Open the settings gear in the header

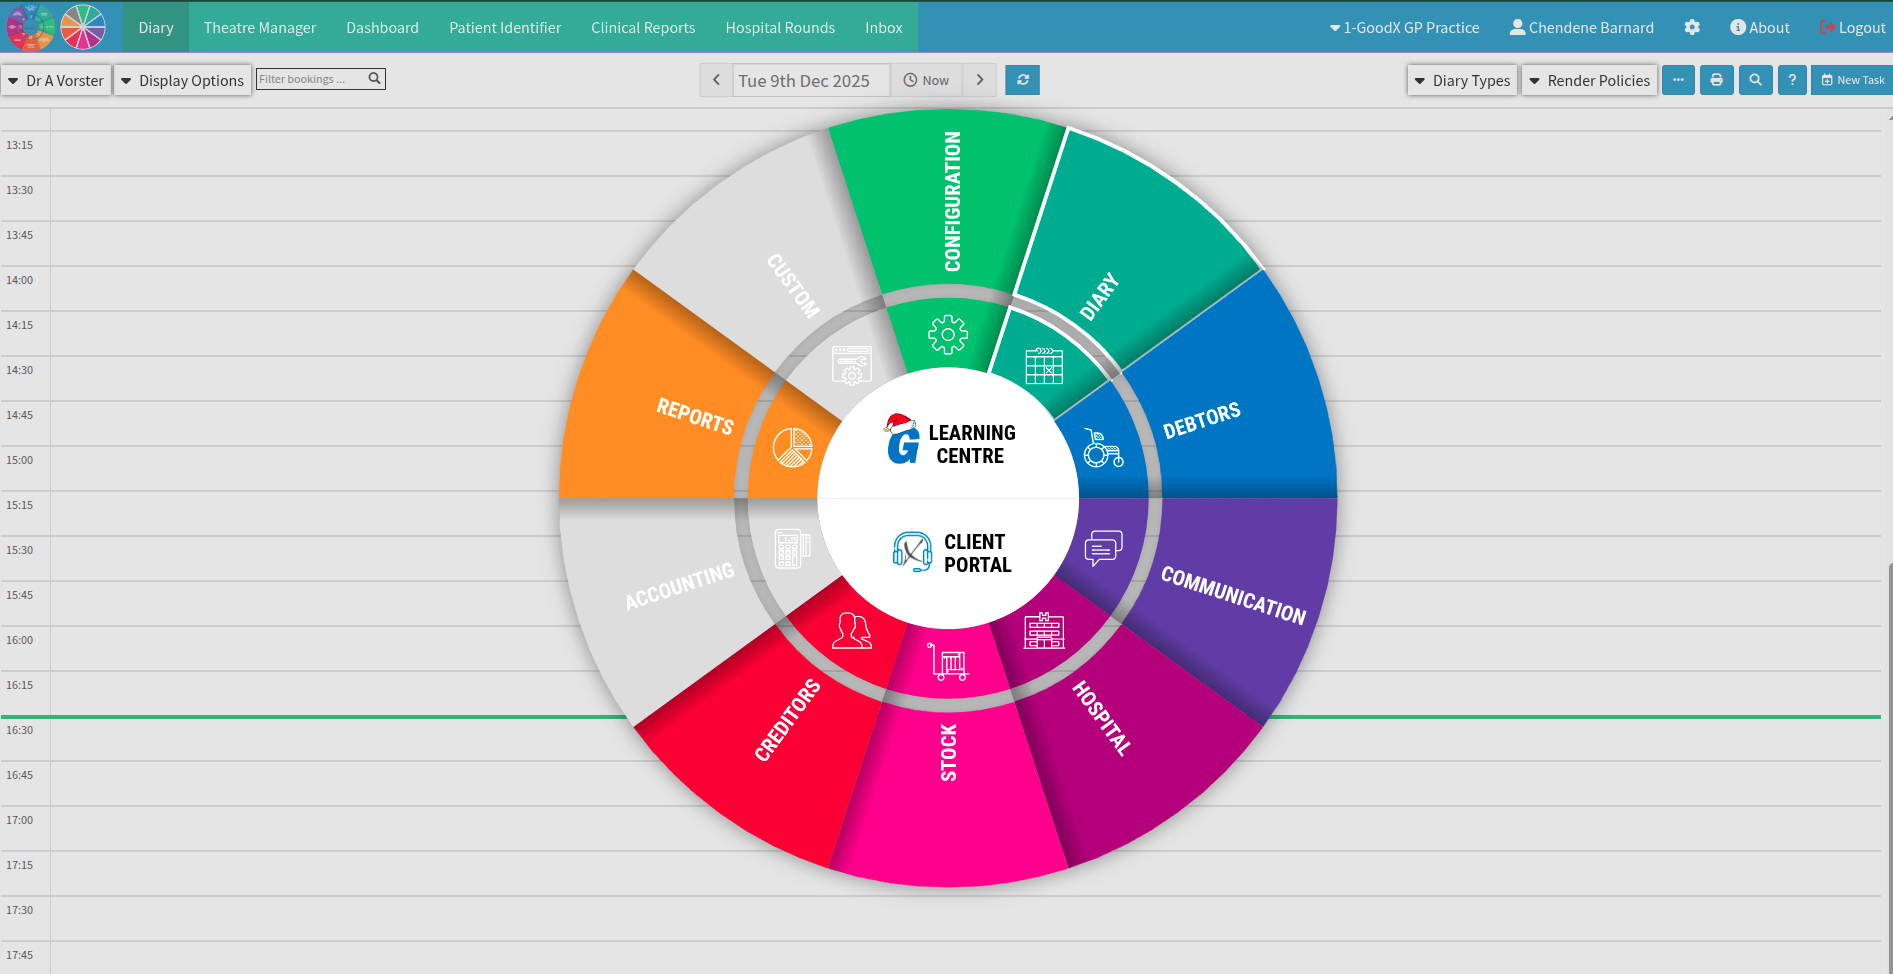pos(1692,27)
